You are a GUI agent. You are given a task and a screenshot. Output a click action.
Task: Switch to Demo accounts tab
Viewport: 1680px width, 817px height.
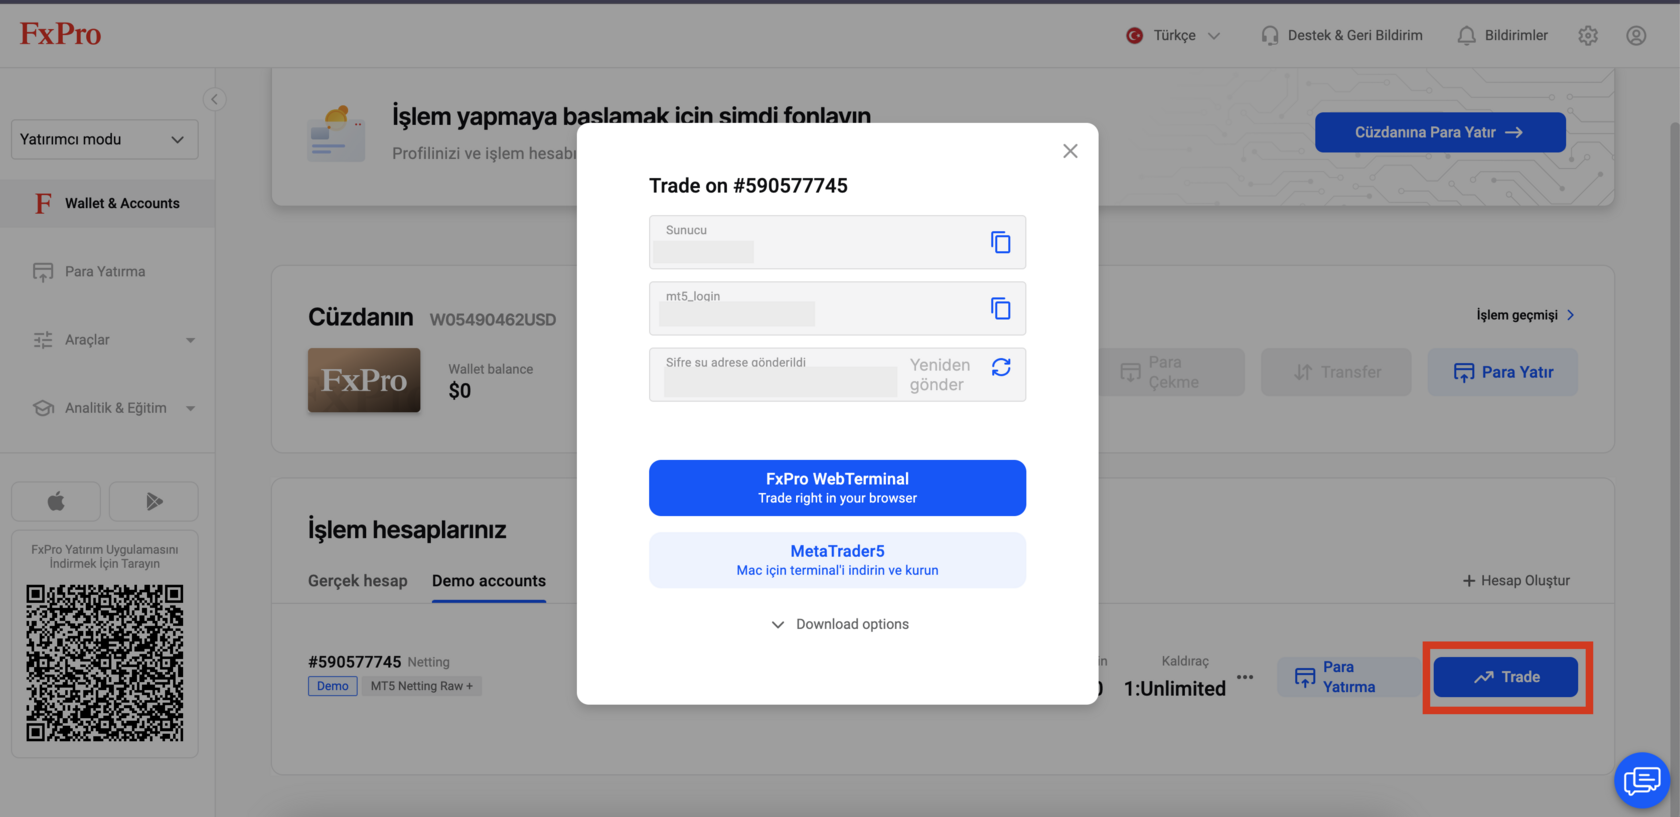[x=489, y=581]
